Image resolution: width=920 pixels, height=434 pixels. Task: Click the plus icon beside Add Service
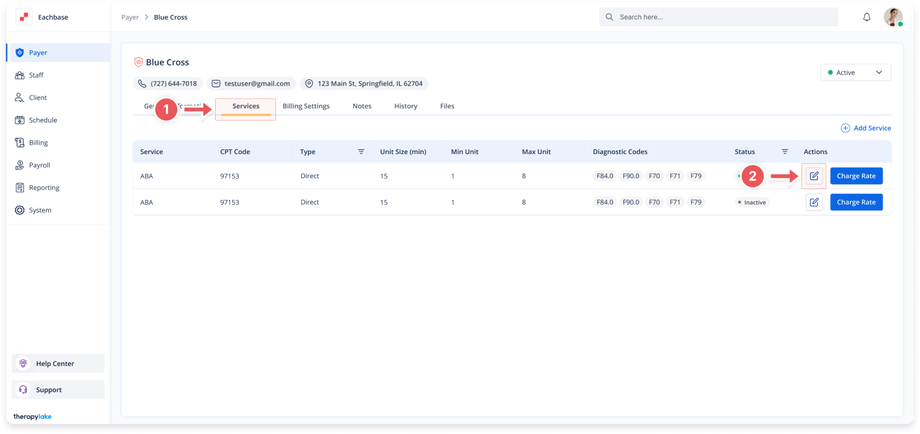[845, 128]
